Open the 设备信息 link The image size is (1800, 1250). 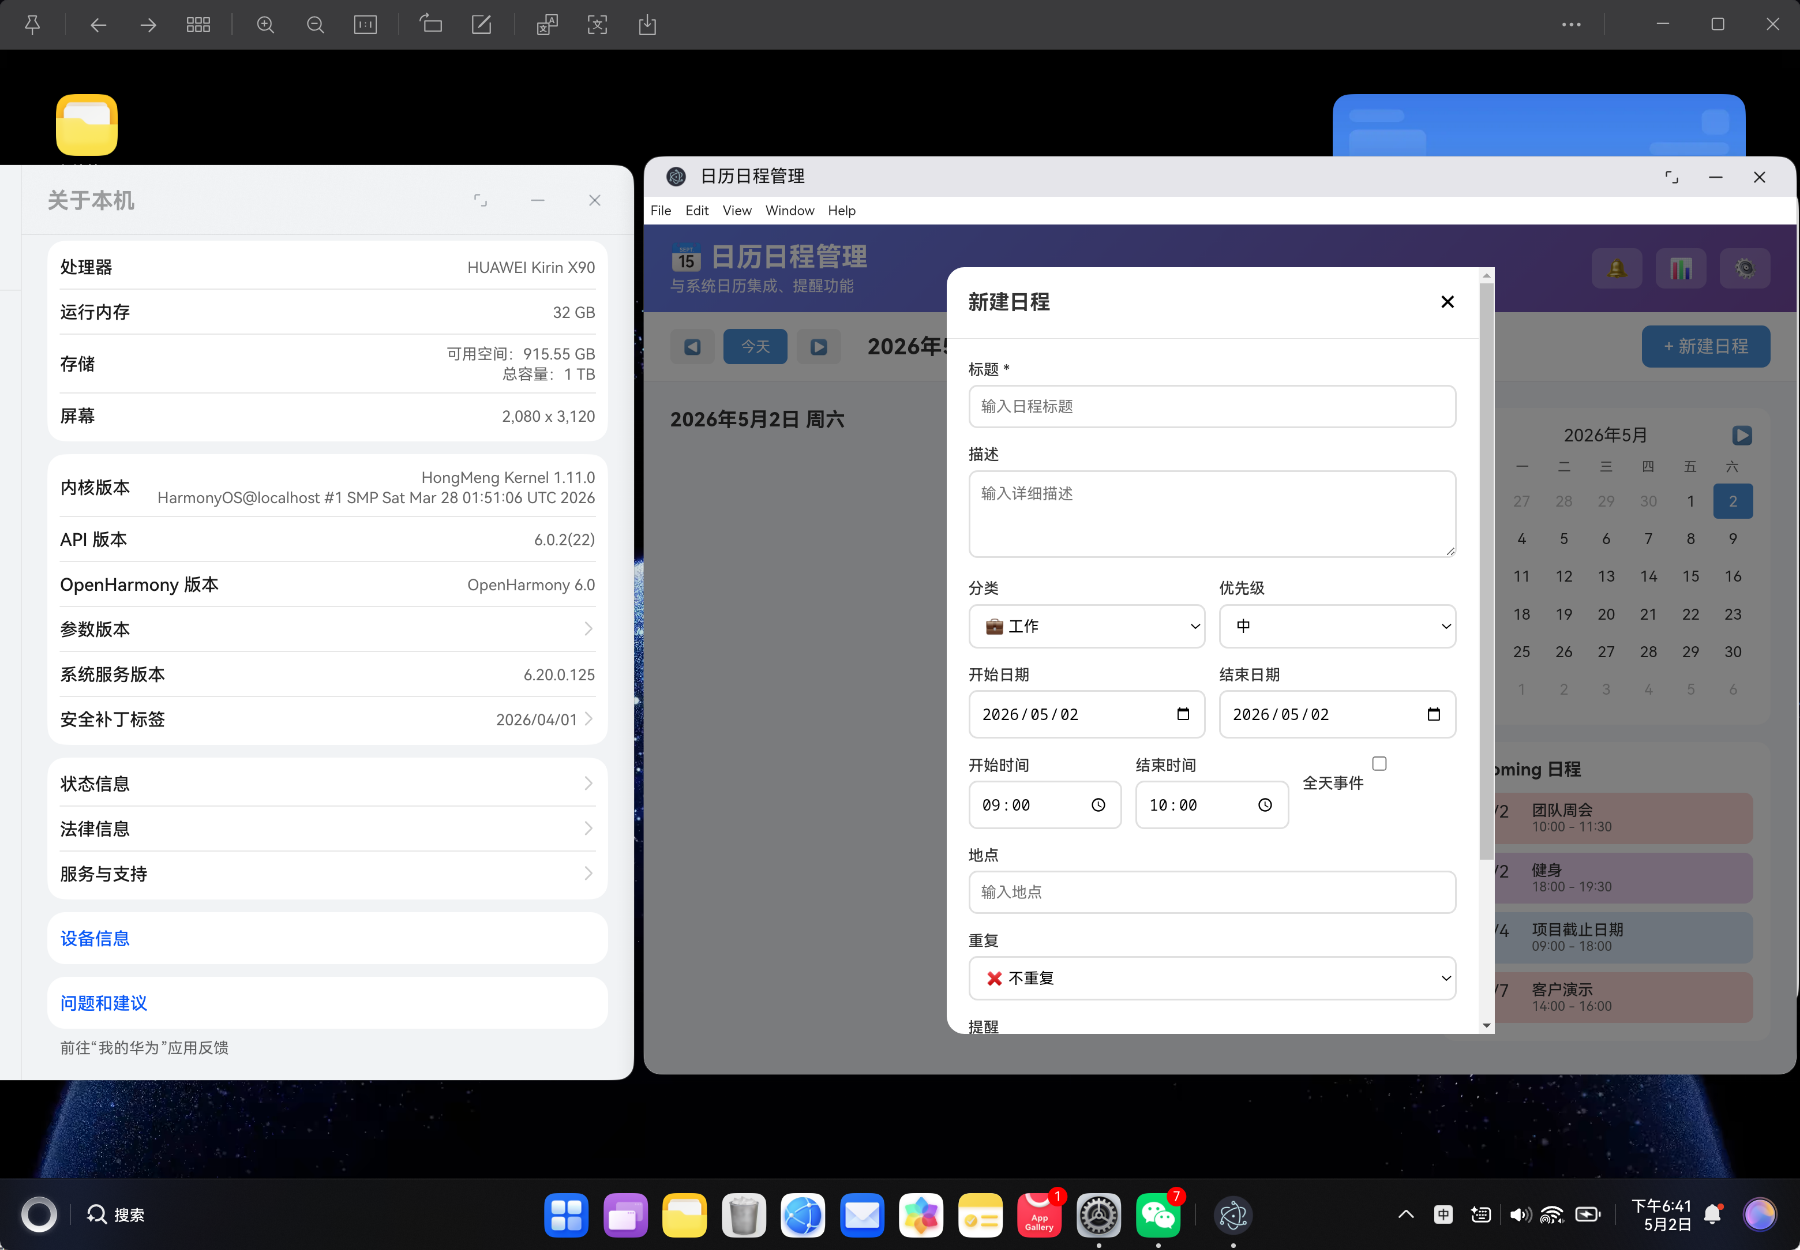tap(95, 938)
